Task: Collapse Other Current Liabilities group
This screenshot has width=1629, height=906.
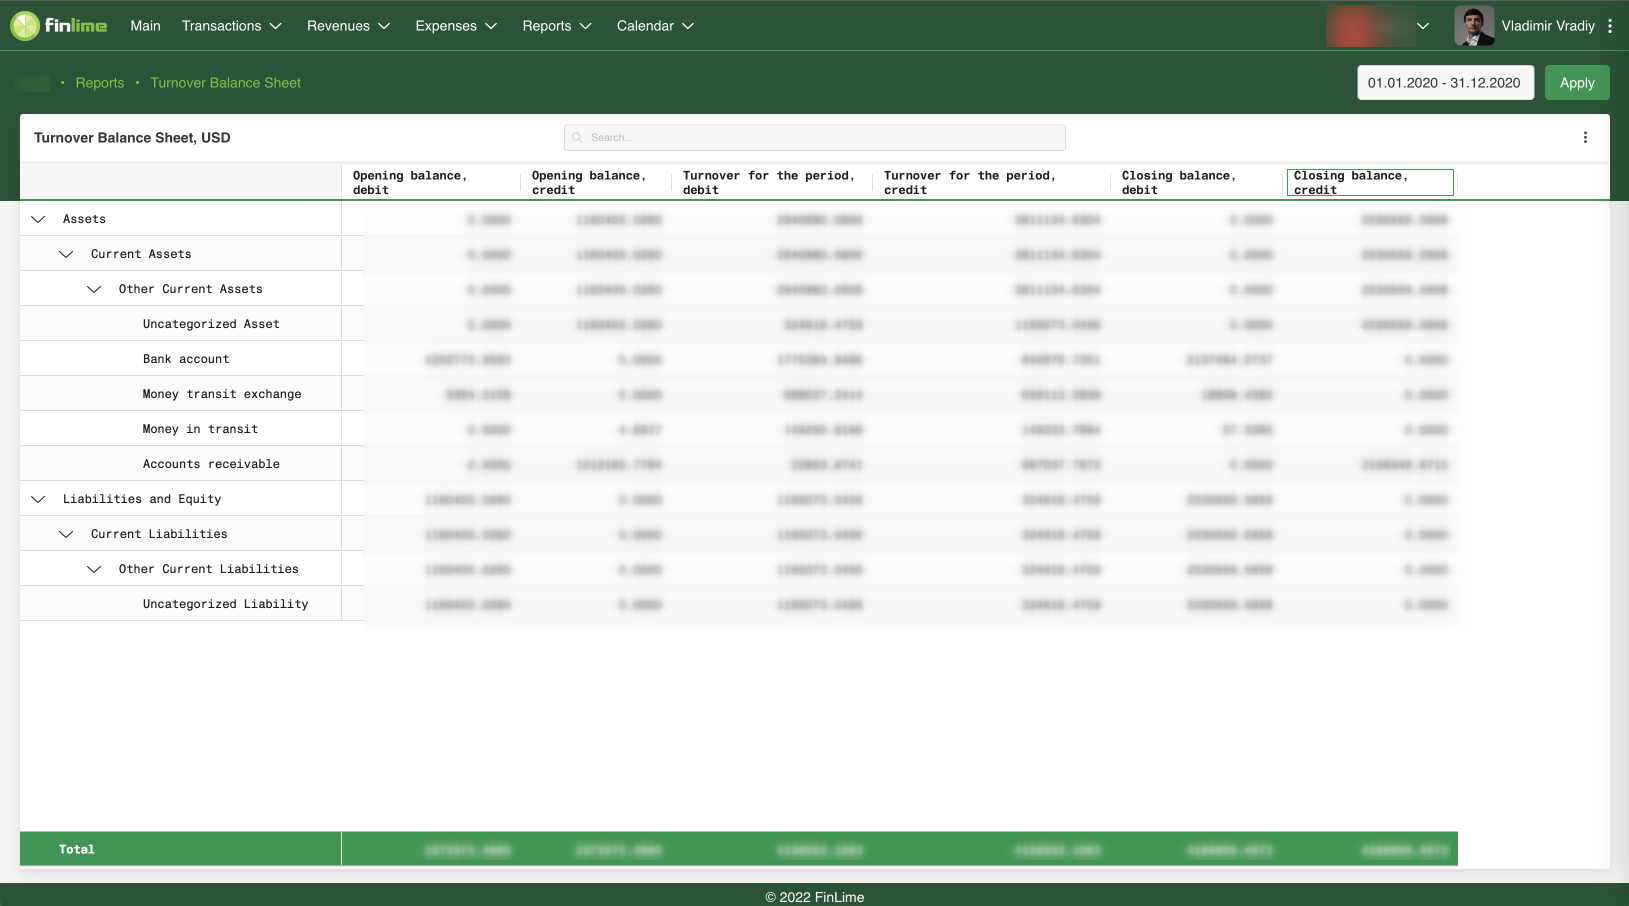Action: (x=94, y=569)
